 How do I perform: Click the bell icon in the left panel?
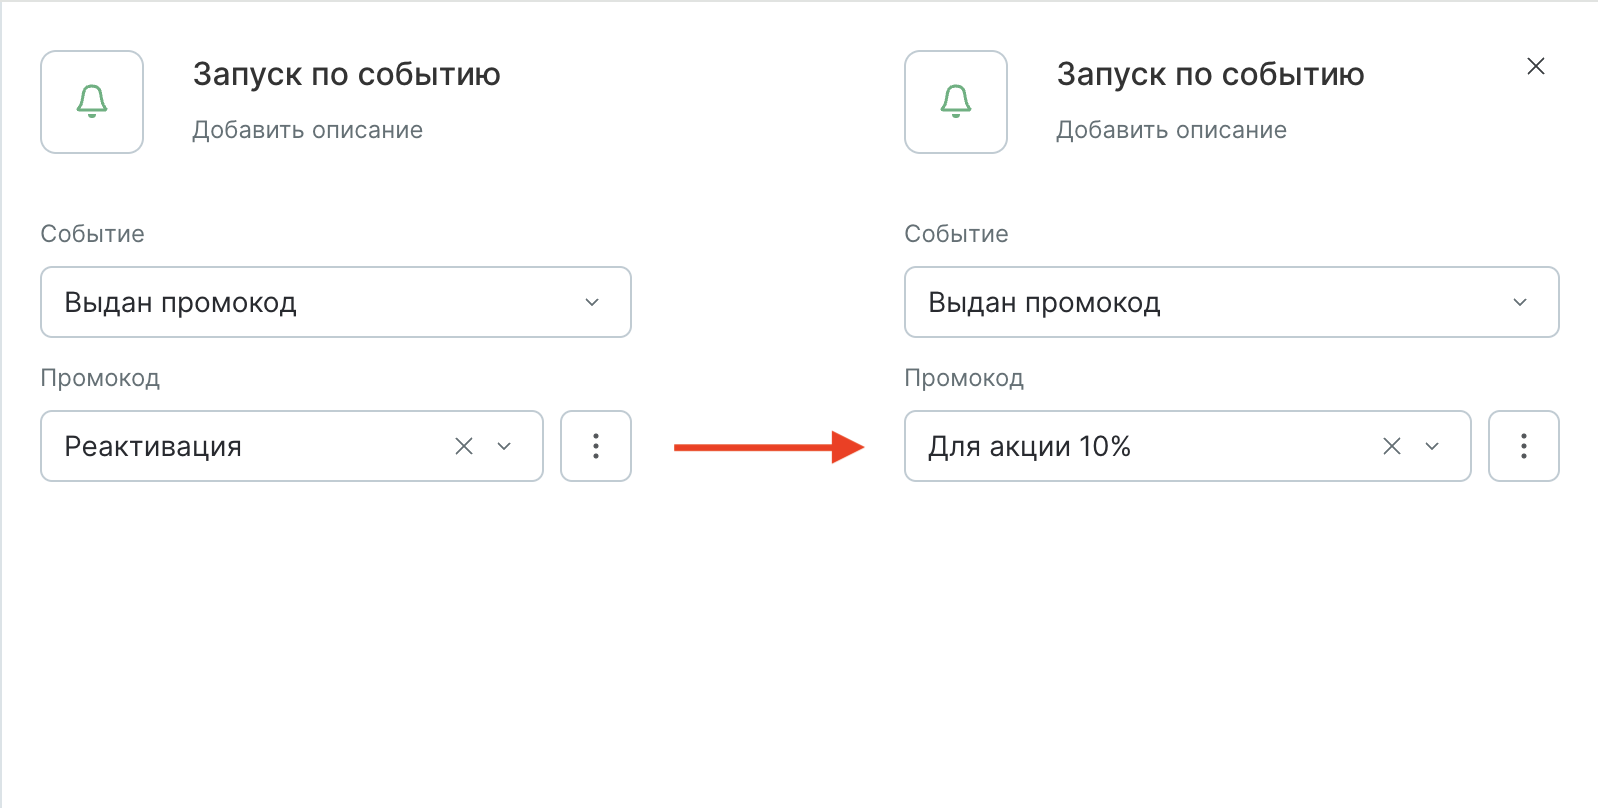pyautogui.click(x=92, y=102)
